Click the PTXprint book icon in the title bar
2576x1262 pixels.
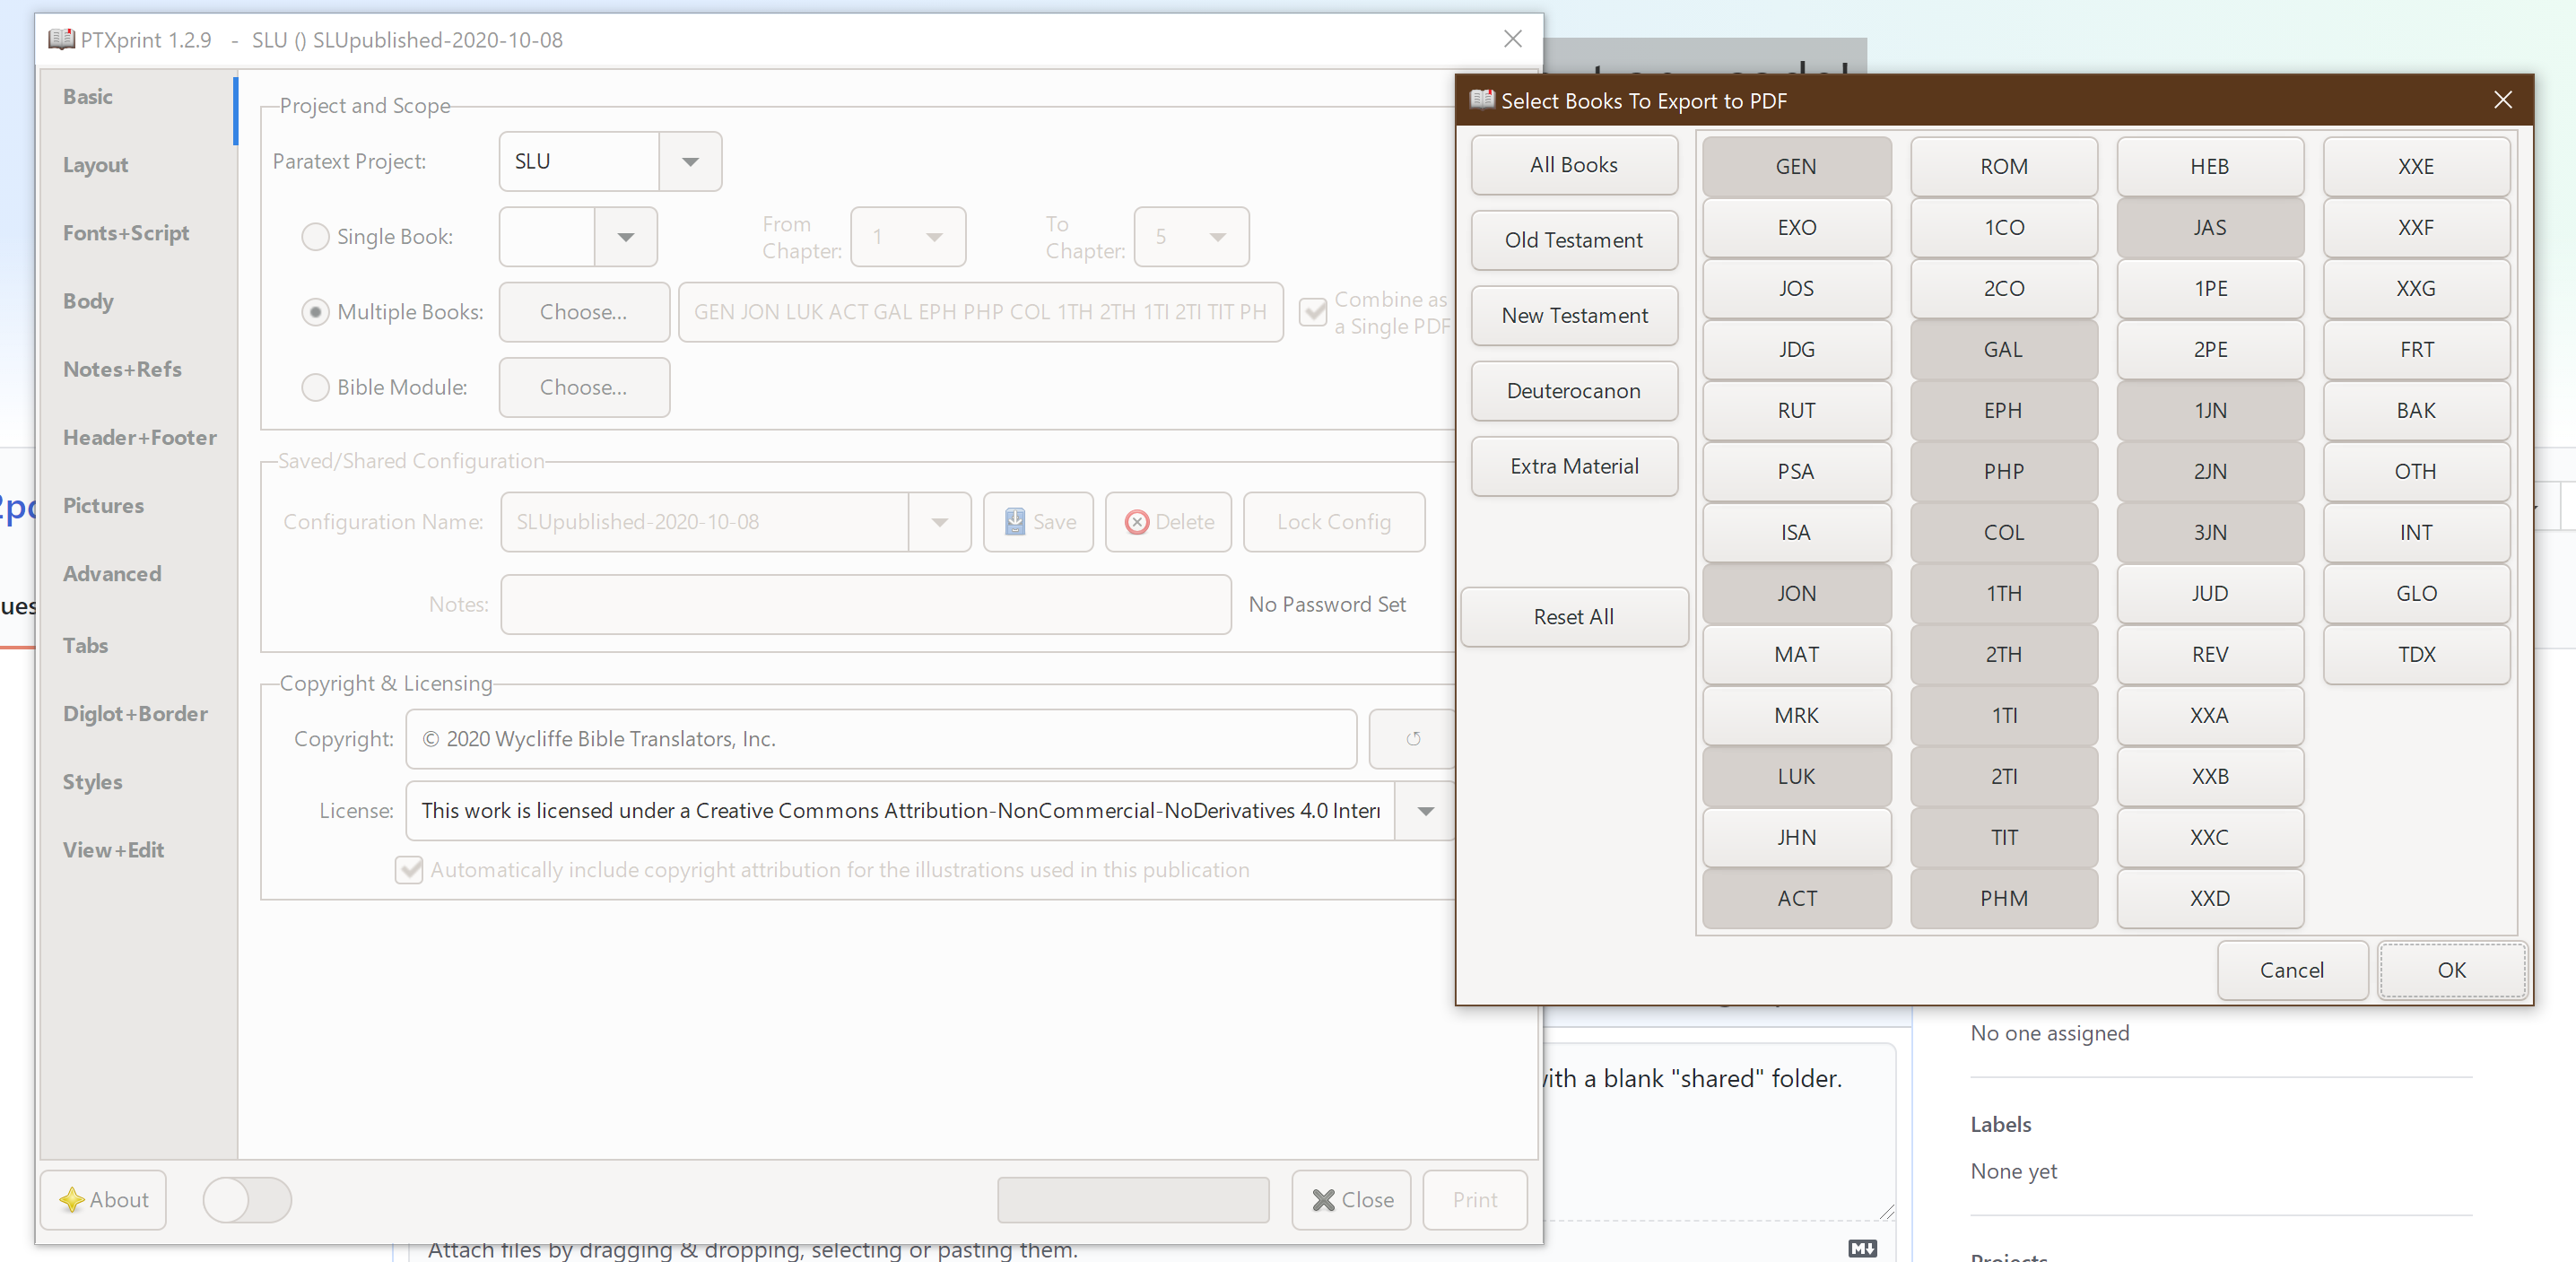click(60, 39)
